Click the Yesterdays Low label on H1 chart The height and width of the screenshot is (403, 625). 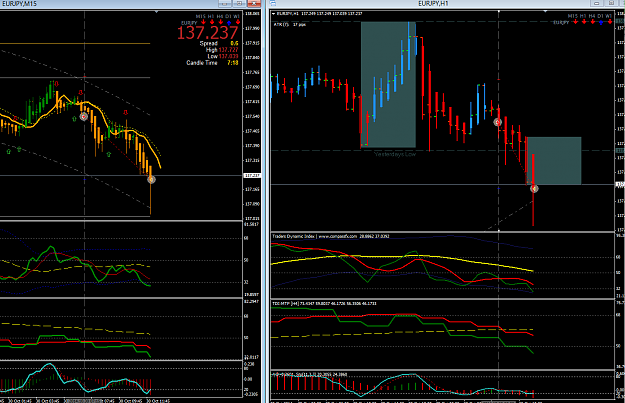(x=395, y=154)
